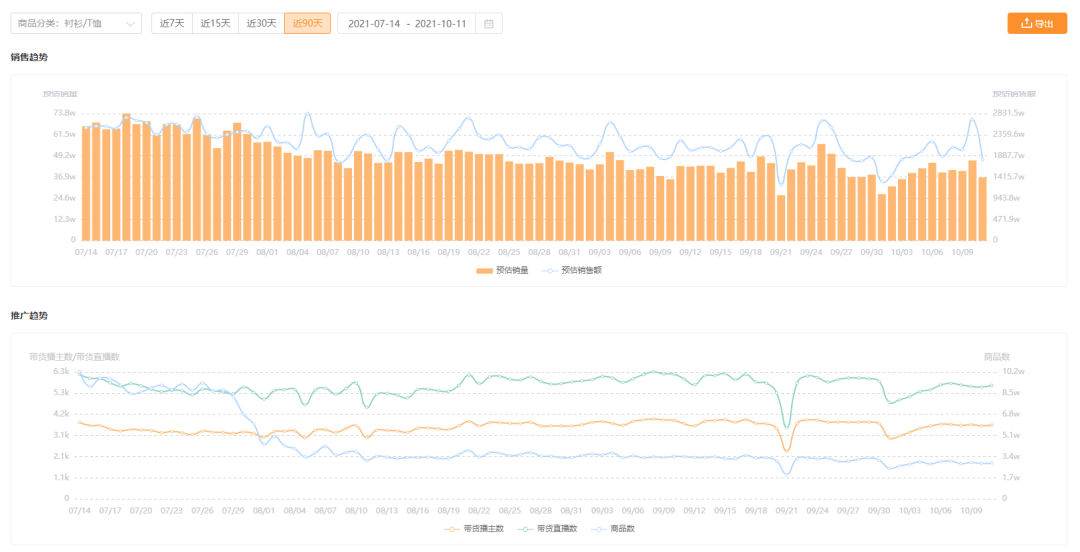The image size is (1080, 552).
Task: Select the 近15天 time range tab
Action: (x=216, y=23)
